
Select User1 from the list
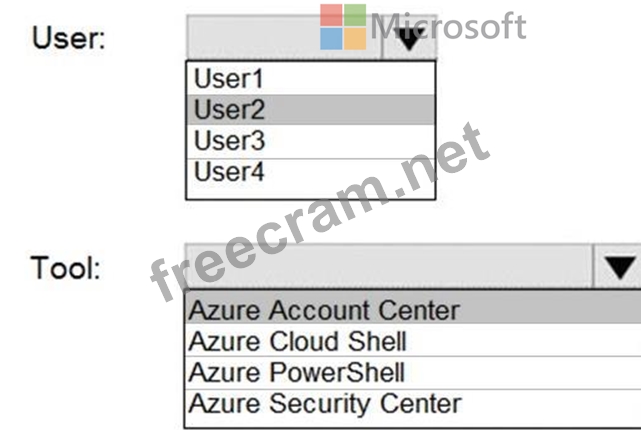point(311,78)
